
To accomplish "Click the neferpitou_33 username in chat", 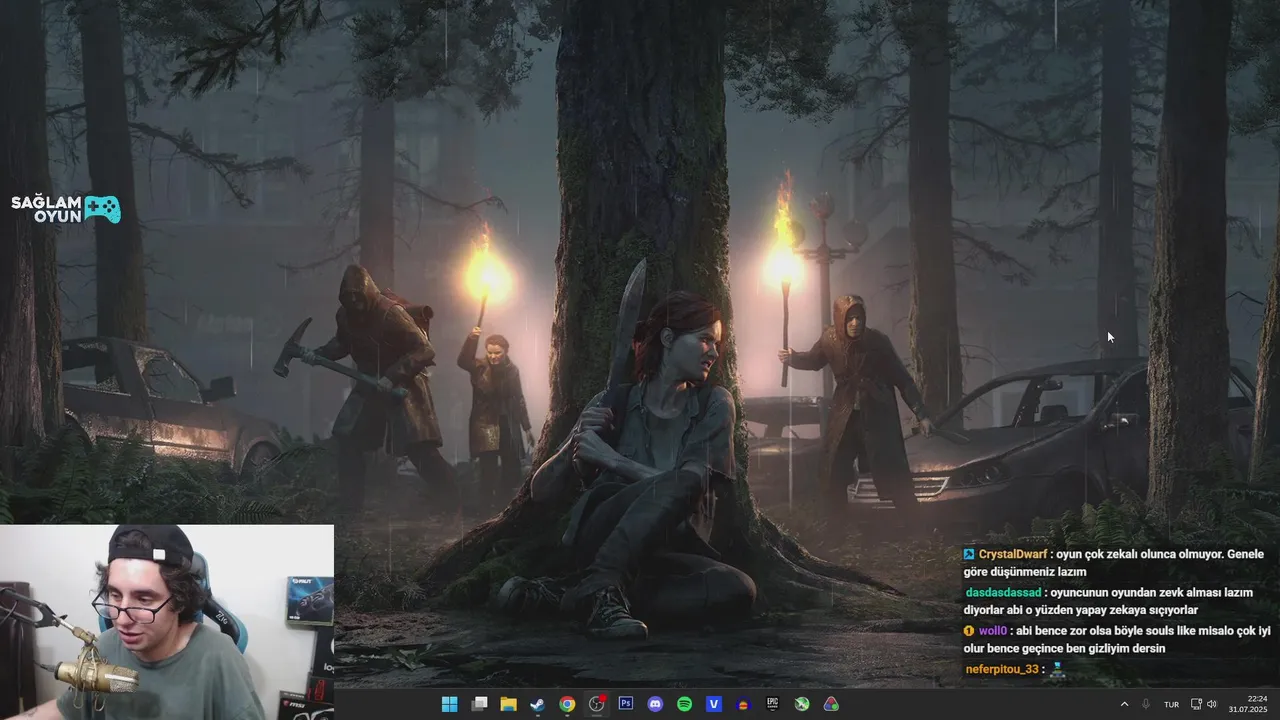I will pos(1002,668).
